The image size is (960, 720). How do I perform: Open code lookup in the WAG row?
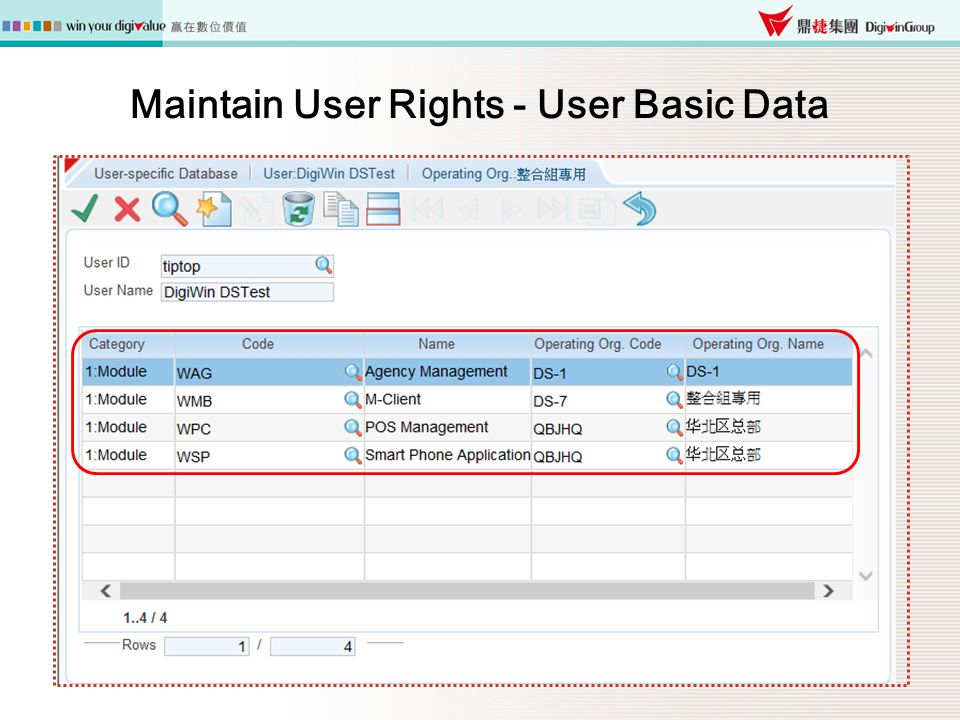point(353,372)
